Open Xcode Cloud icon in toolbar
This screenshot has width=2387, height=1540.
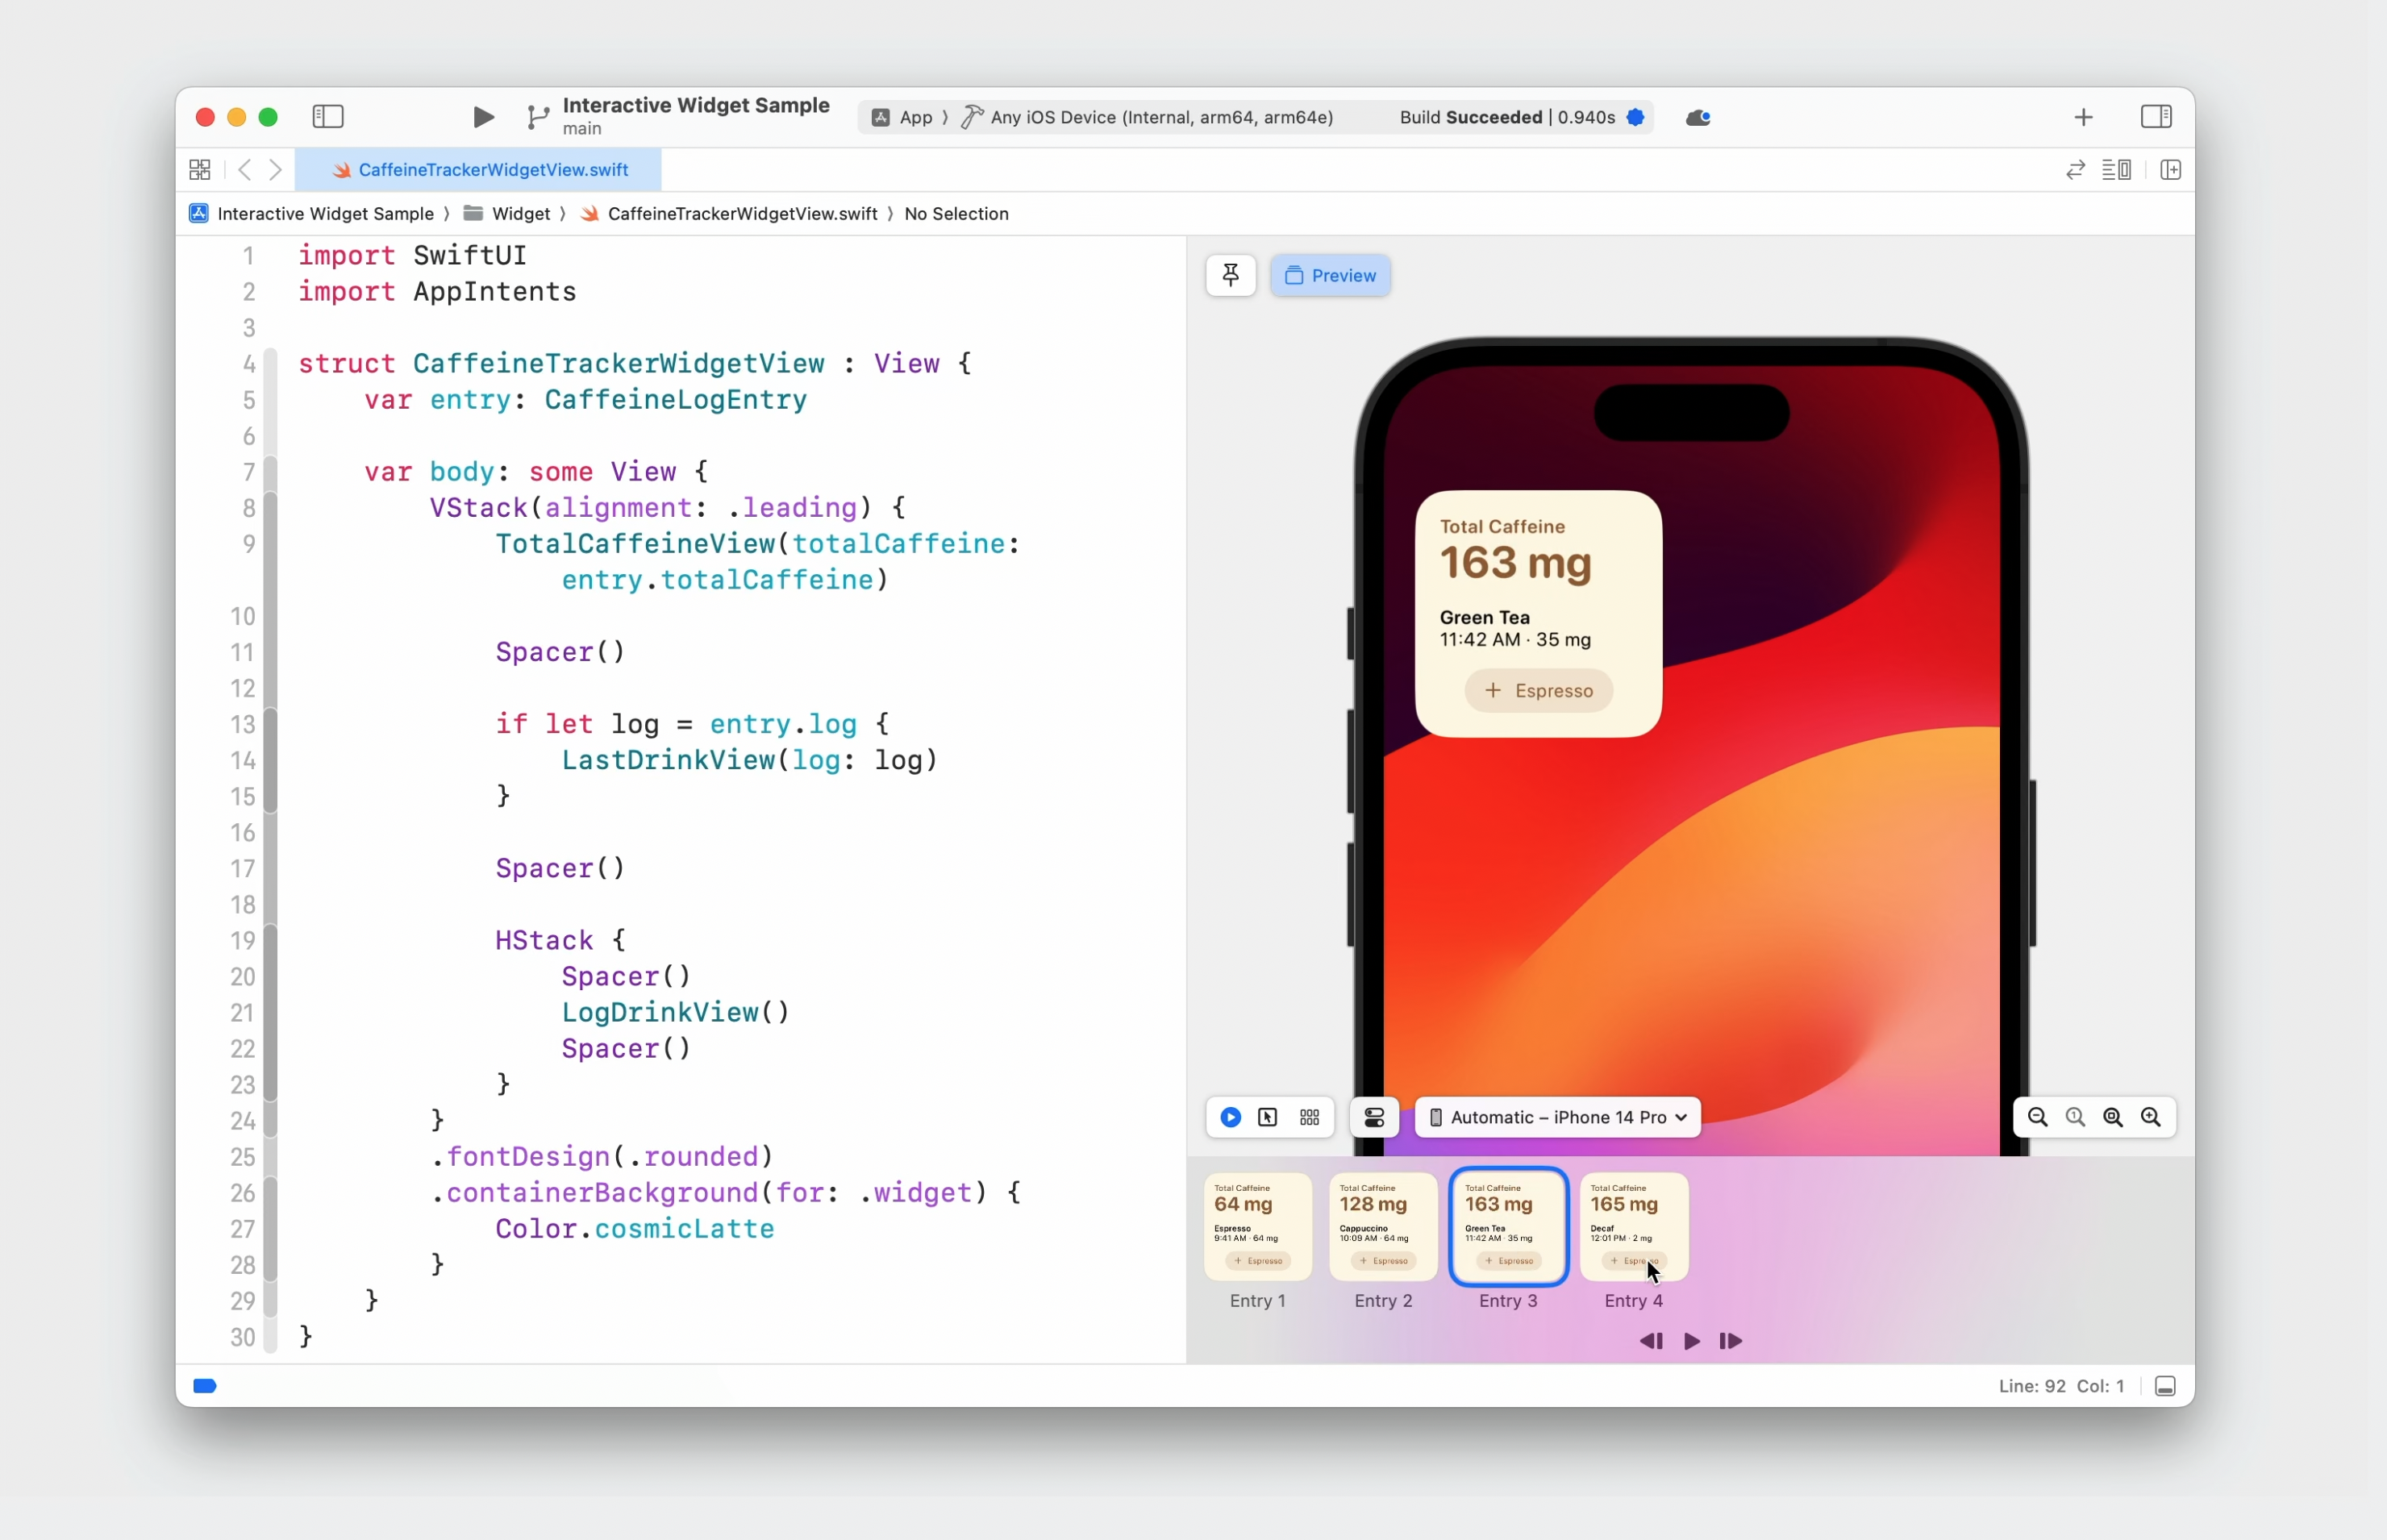click(x=1698, y=118)
